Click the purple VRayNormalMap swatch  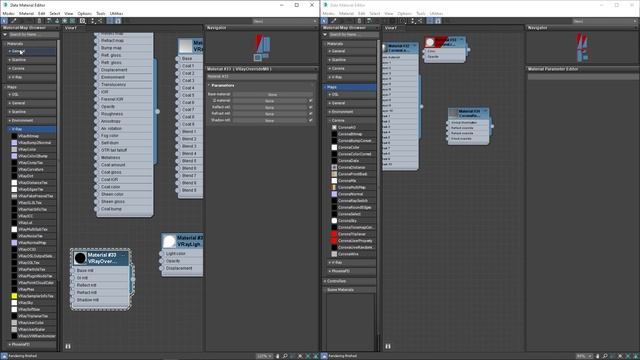pyautogui.click(x=14, y=242)
